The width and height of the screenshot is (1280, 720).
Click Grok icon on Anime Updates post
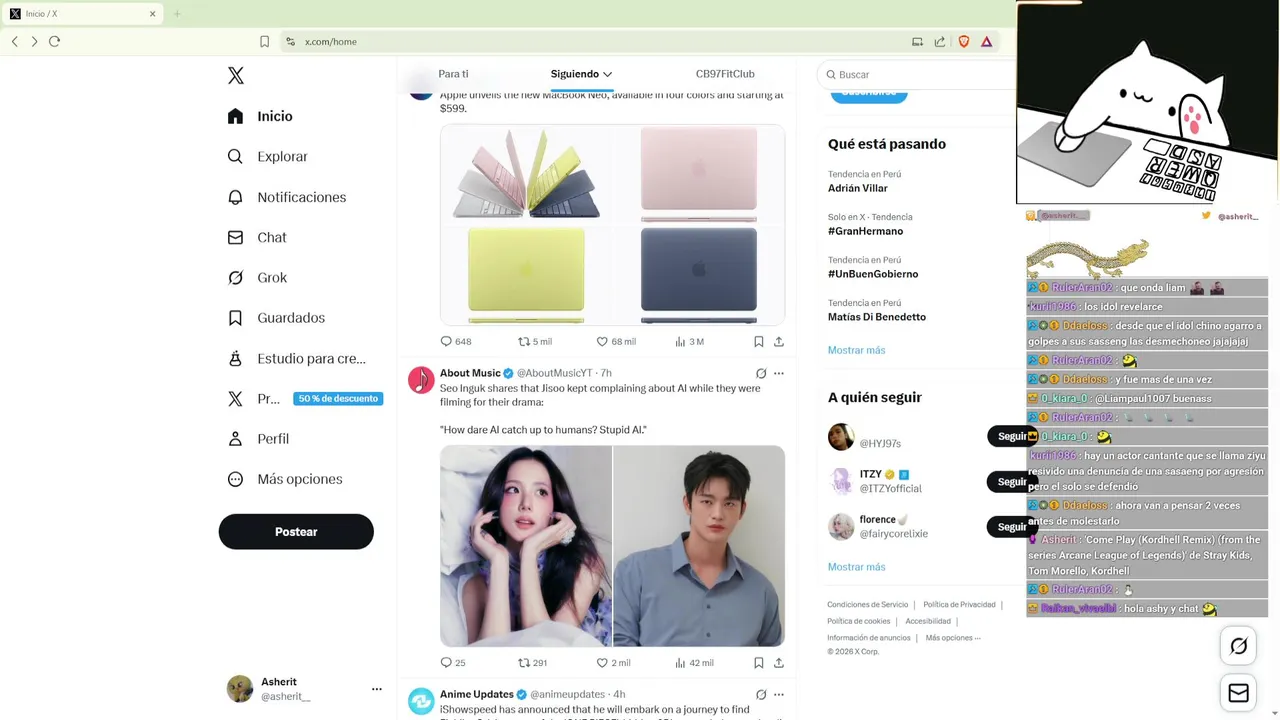coord(761,694)
